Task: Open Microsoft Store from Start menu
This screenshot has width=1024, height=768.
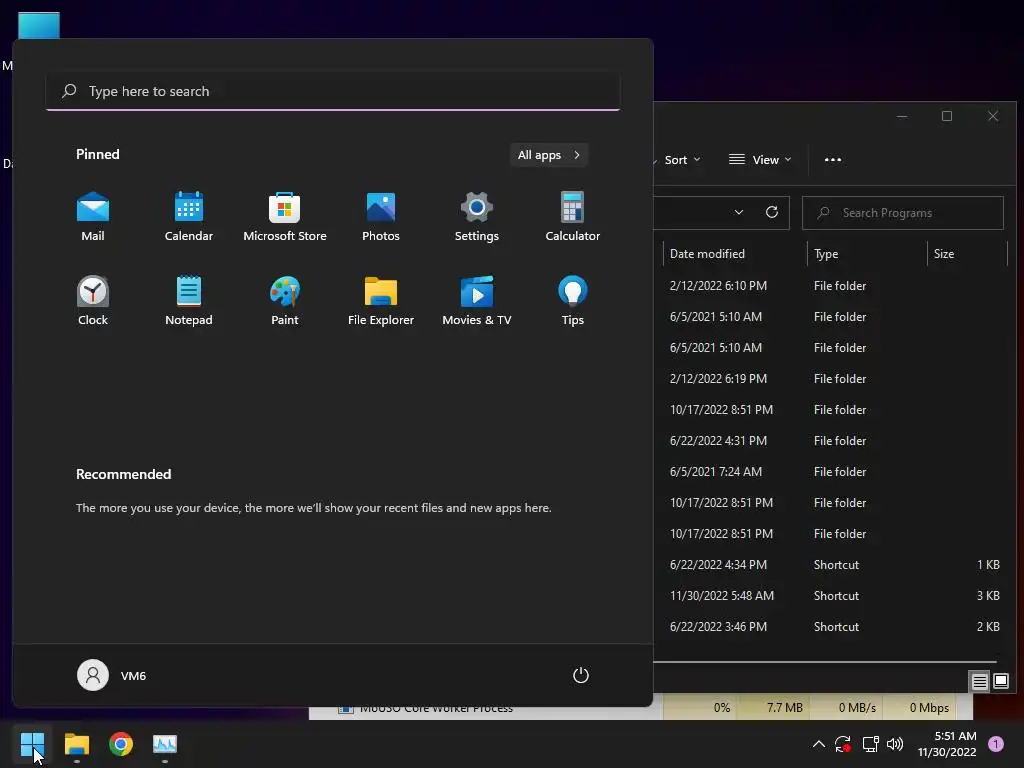Action: point(285,217)
